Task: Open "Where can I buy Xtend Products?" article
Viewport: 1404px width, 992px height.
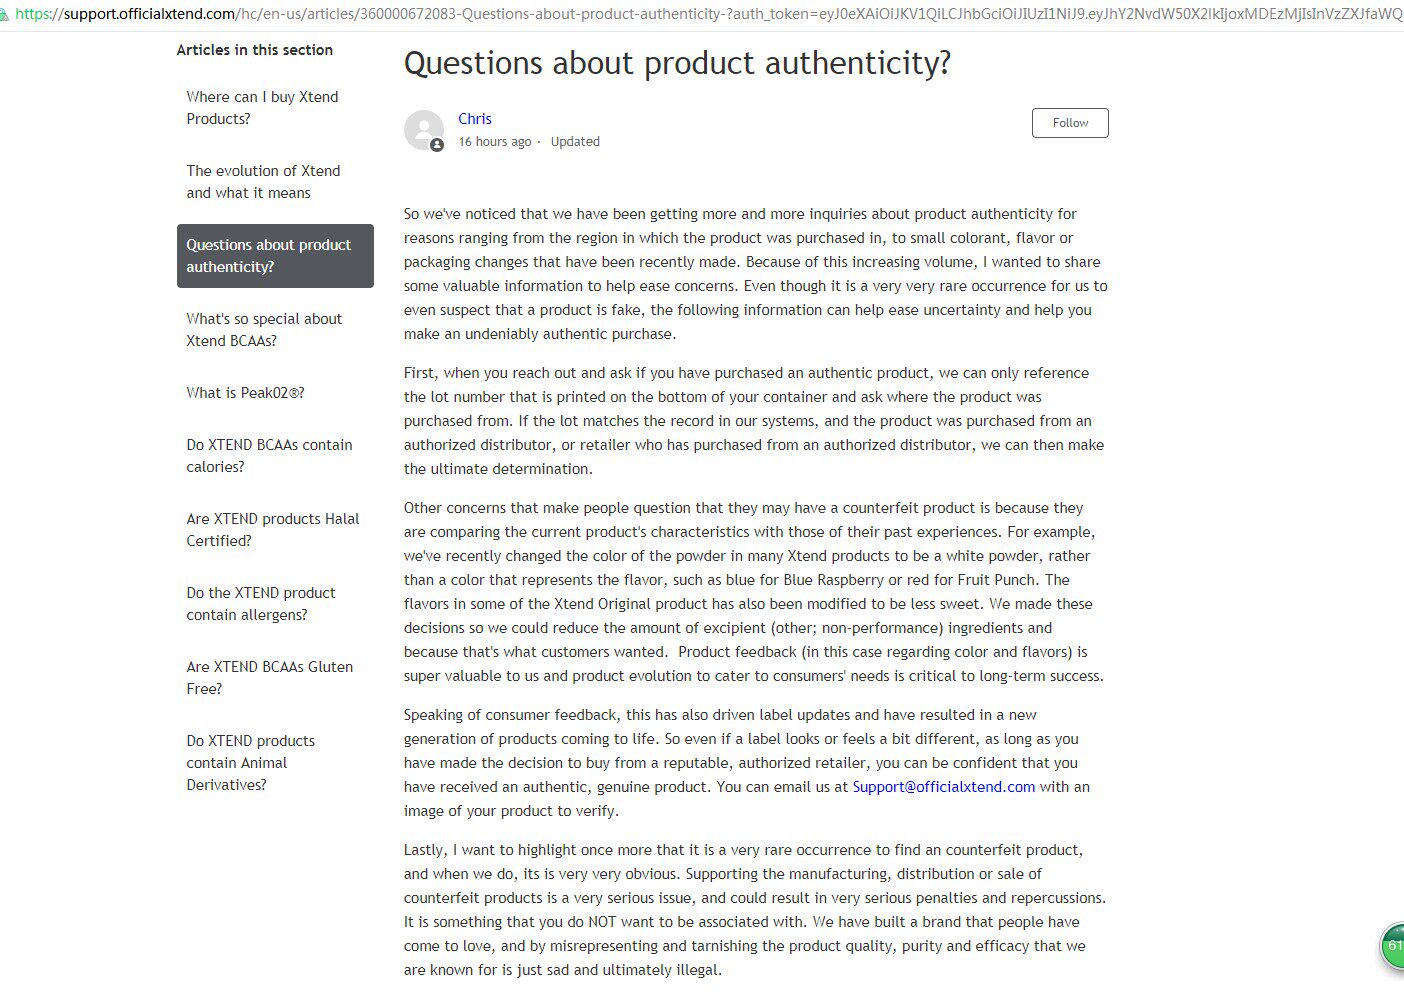Action: 262,108
